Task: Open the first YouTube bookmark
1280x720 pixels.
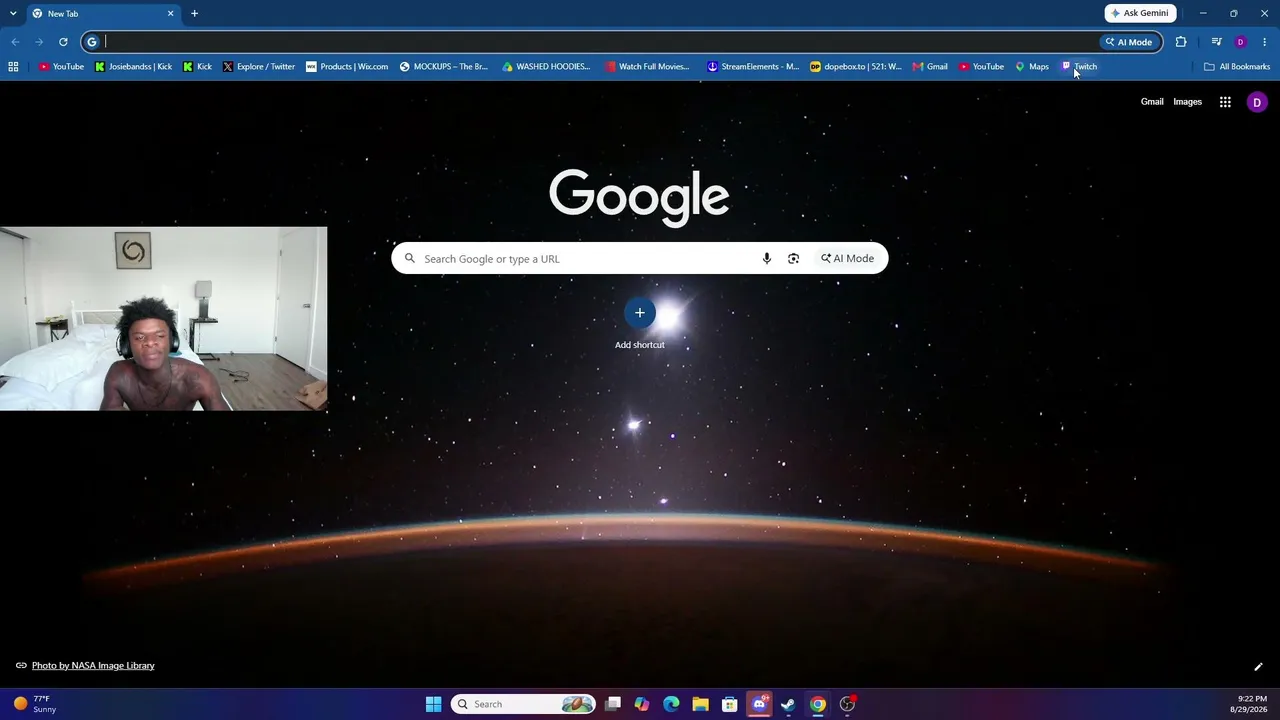Action: point(61,67)
